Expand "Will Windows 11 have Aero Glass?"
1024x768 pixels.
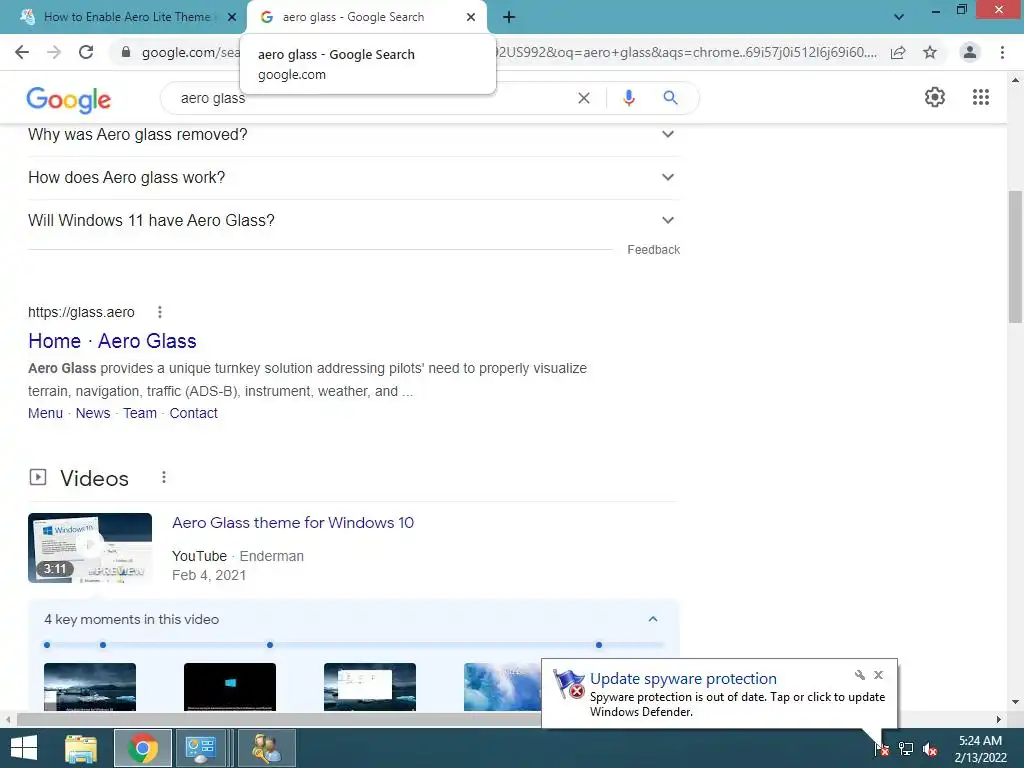pyautogui.click(x=353, y=221)
